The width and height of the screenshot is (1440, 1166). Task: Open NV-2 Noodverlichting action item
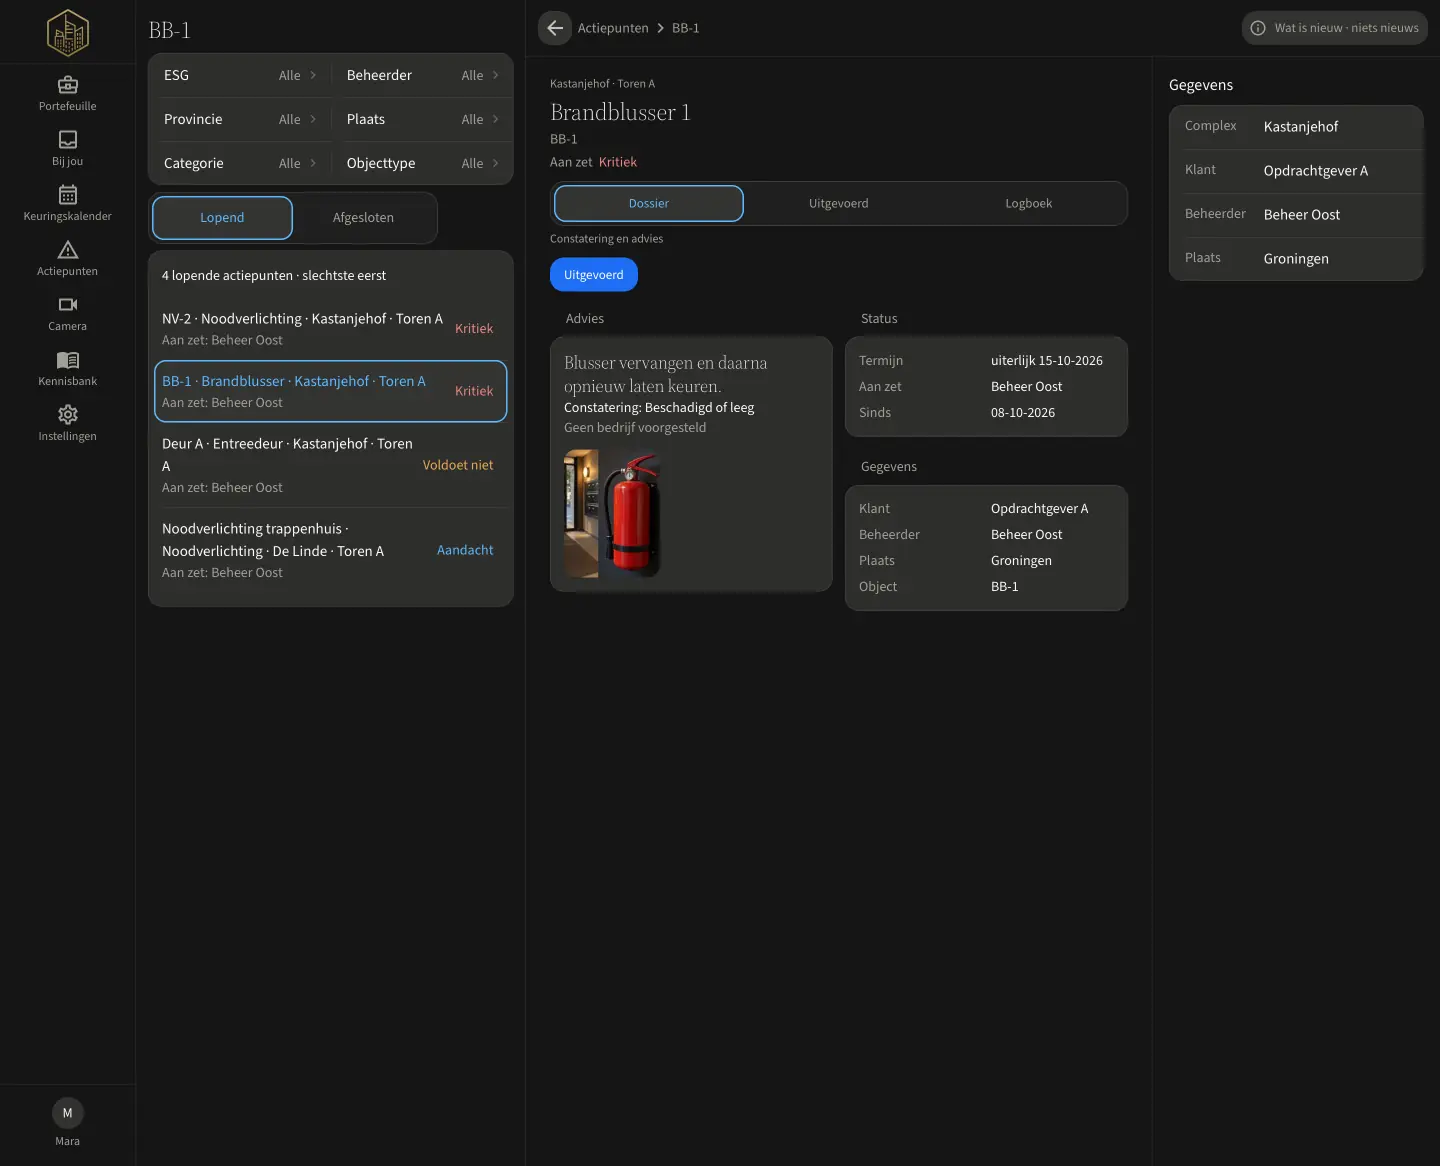330,329
